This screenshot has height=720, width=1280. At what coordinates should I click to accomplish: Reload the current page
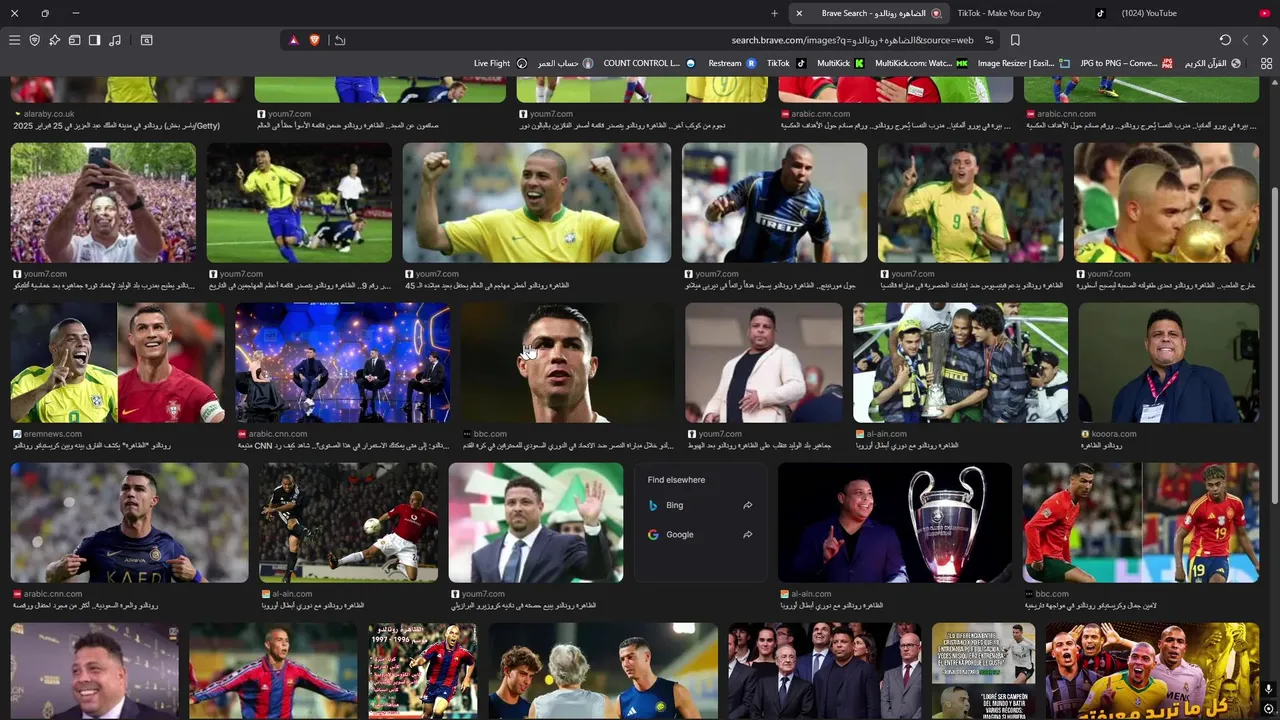pos(1225,40)
